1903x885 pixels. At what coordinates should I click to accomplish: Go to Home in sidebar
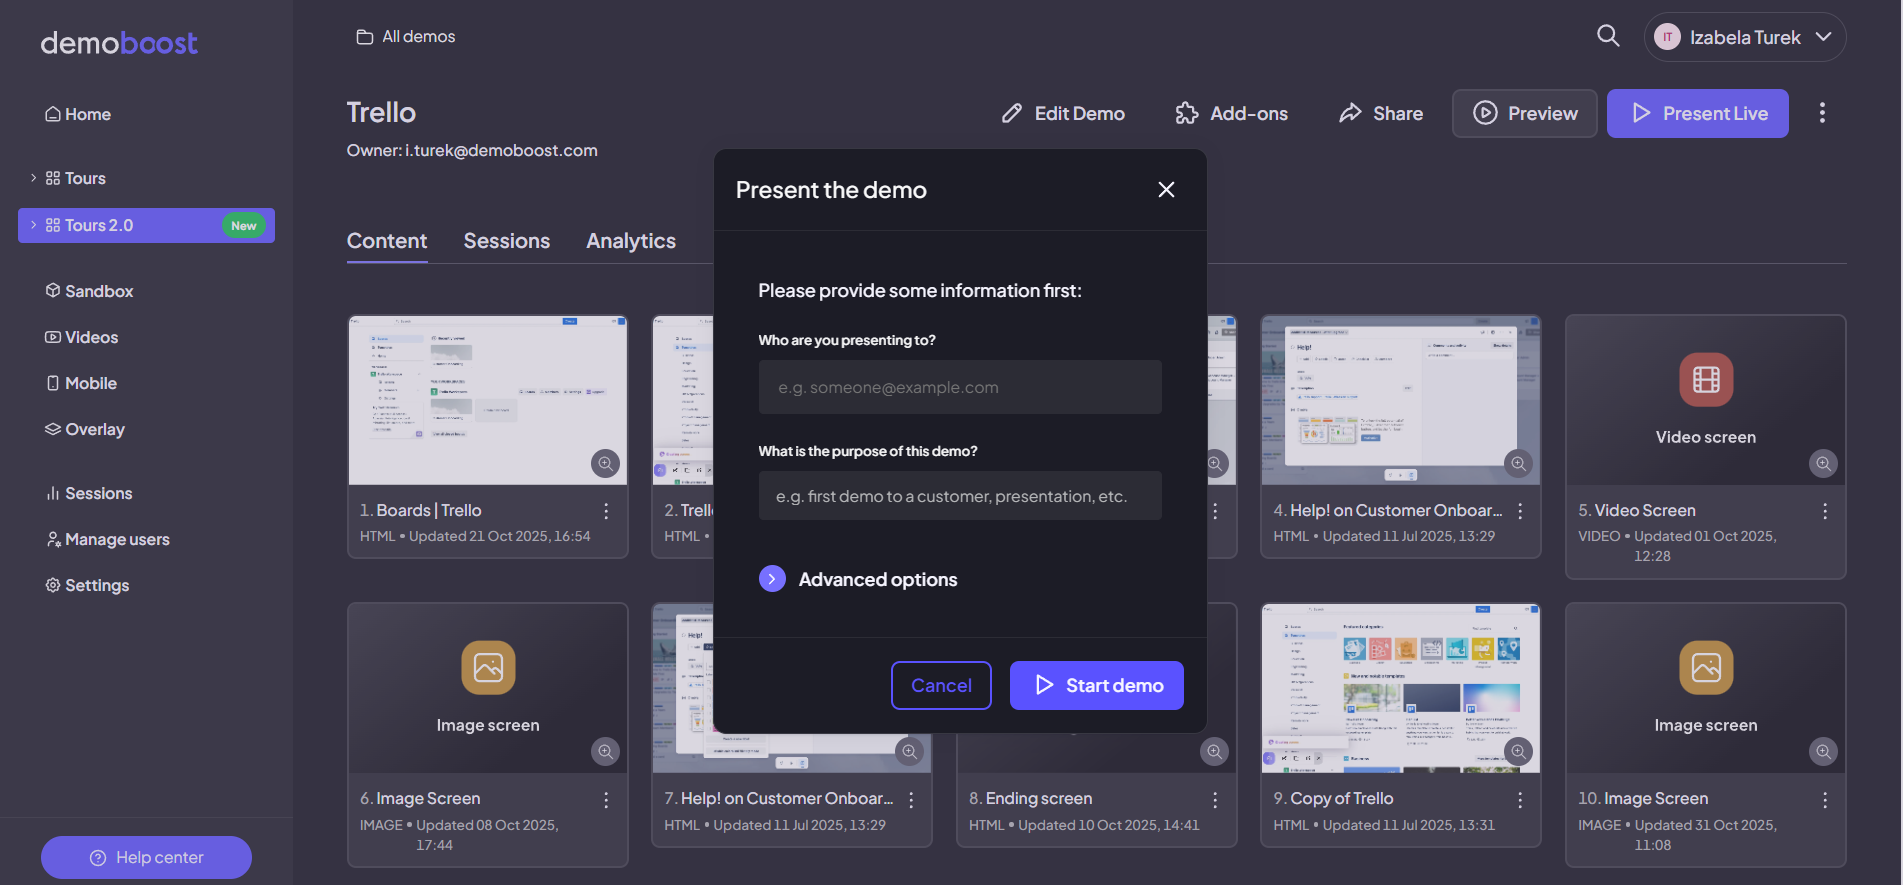pos(78,114)
